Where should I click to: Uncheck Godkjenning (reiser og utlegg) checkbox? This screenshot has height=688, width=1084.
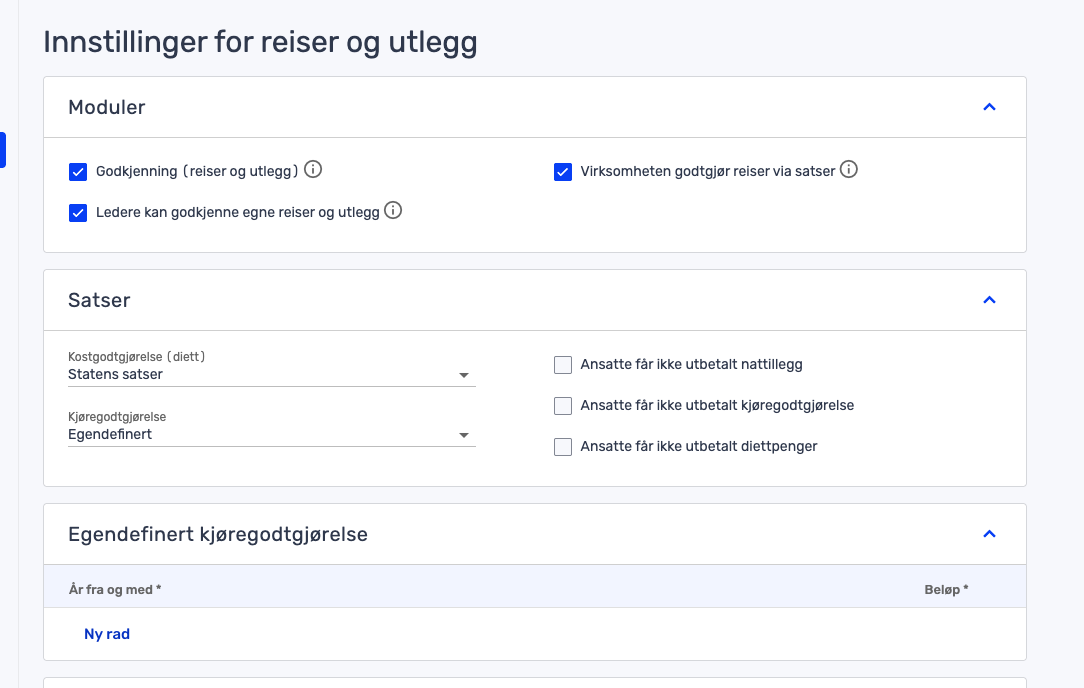78,172
